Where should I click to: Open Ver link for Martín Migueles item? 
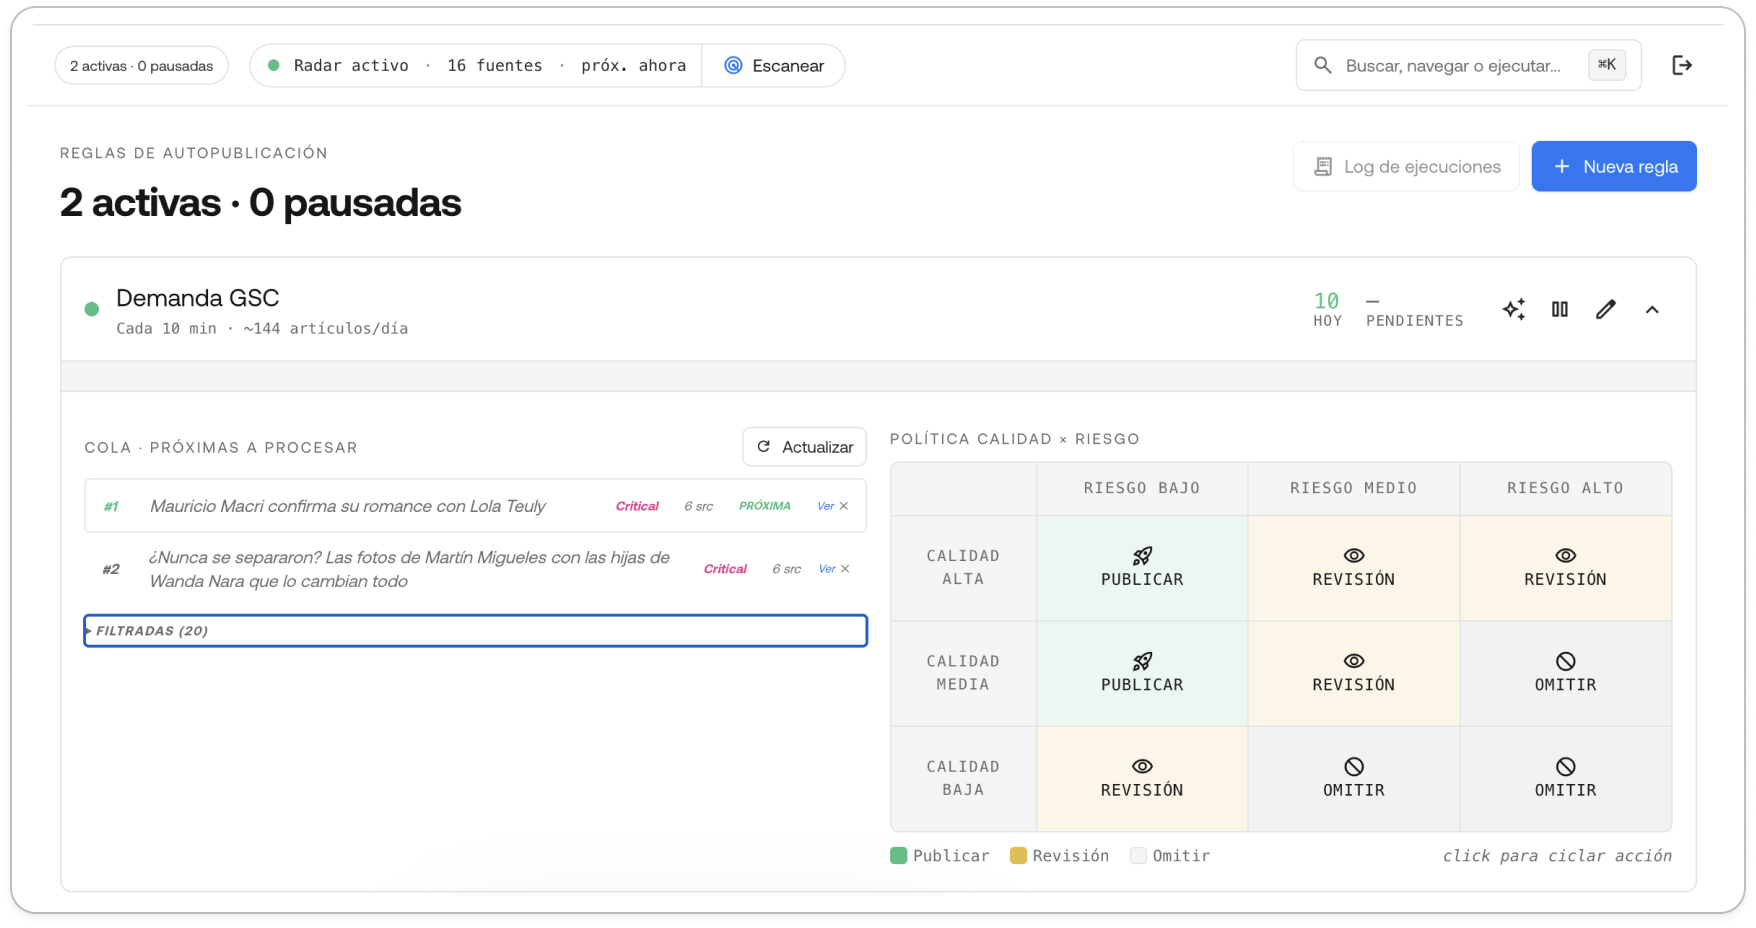pyautogui.click(x=827, y=569)
